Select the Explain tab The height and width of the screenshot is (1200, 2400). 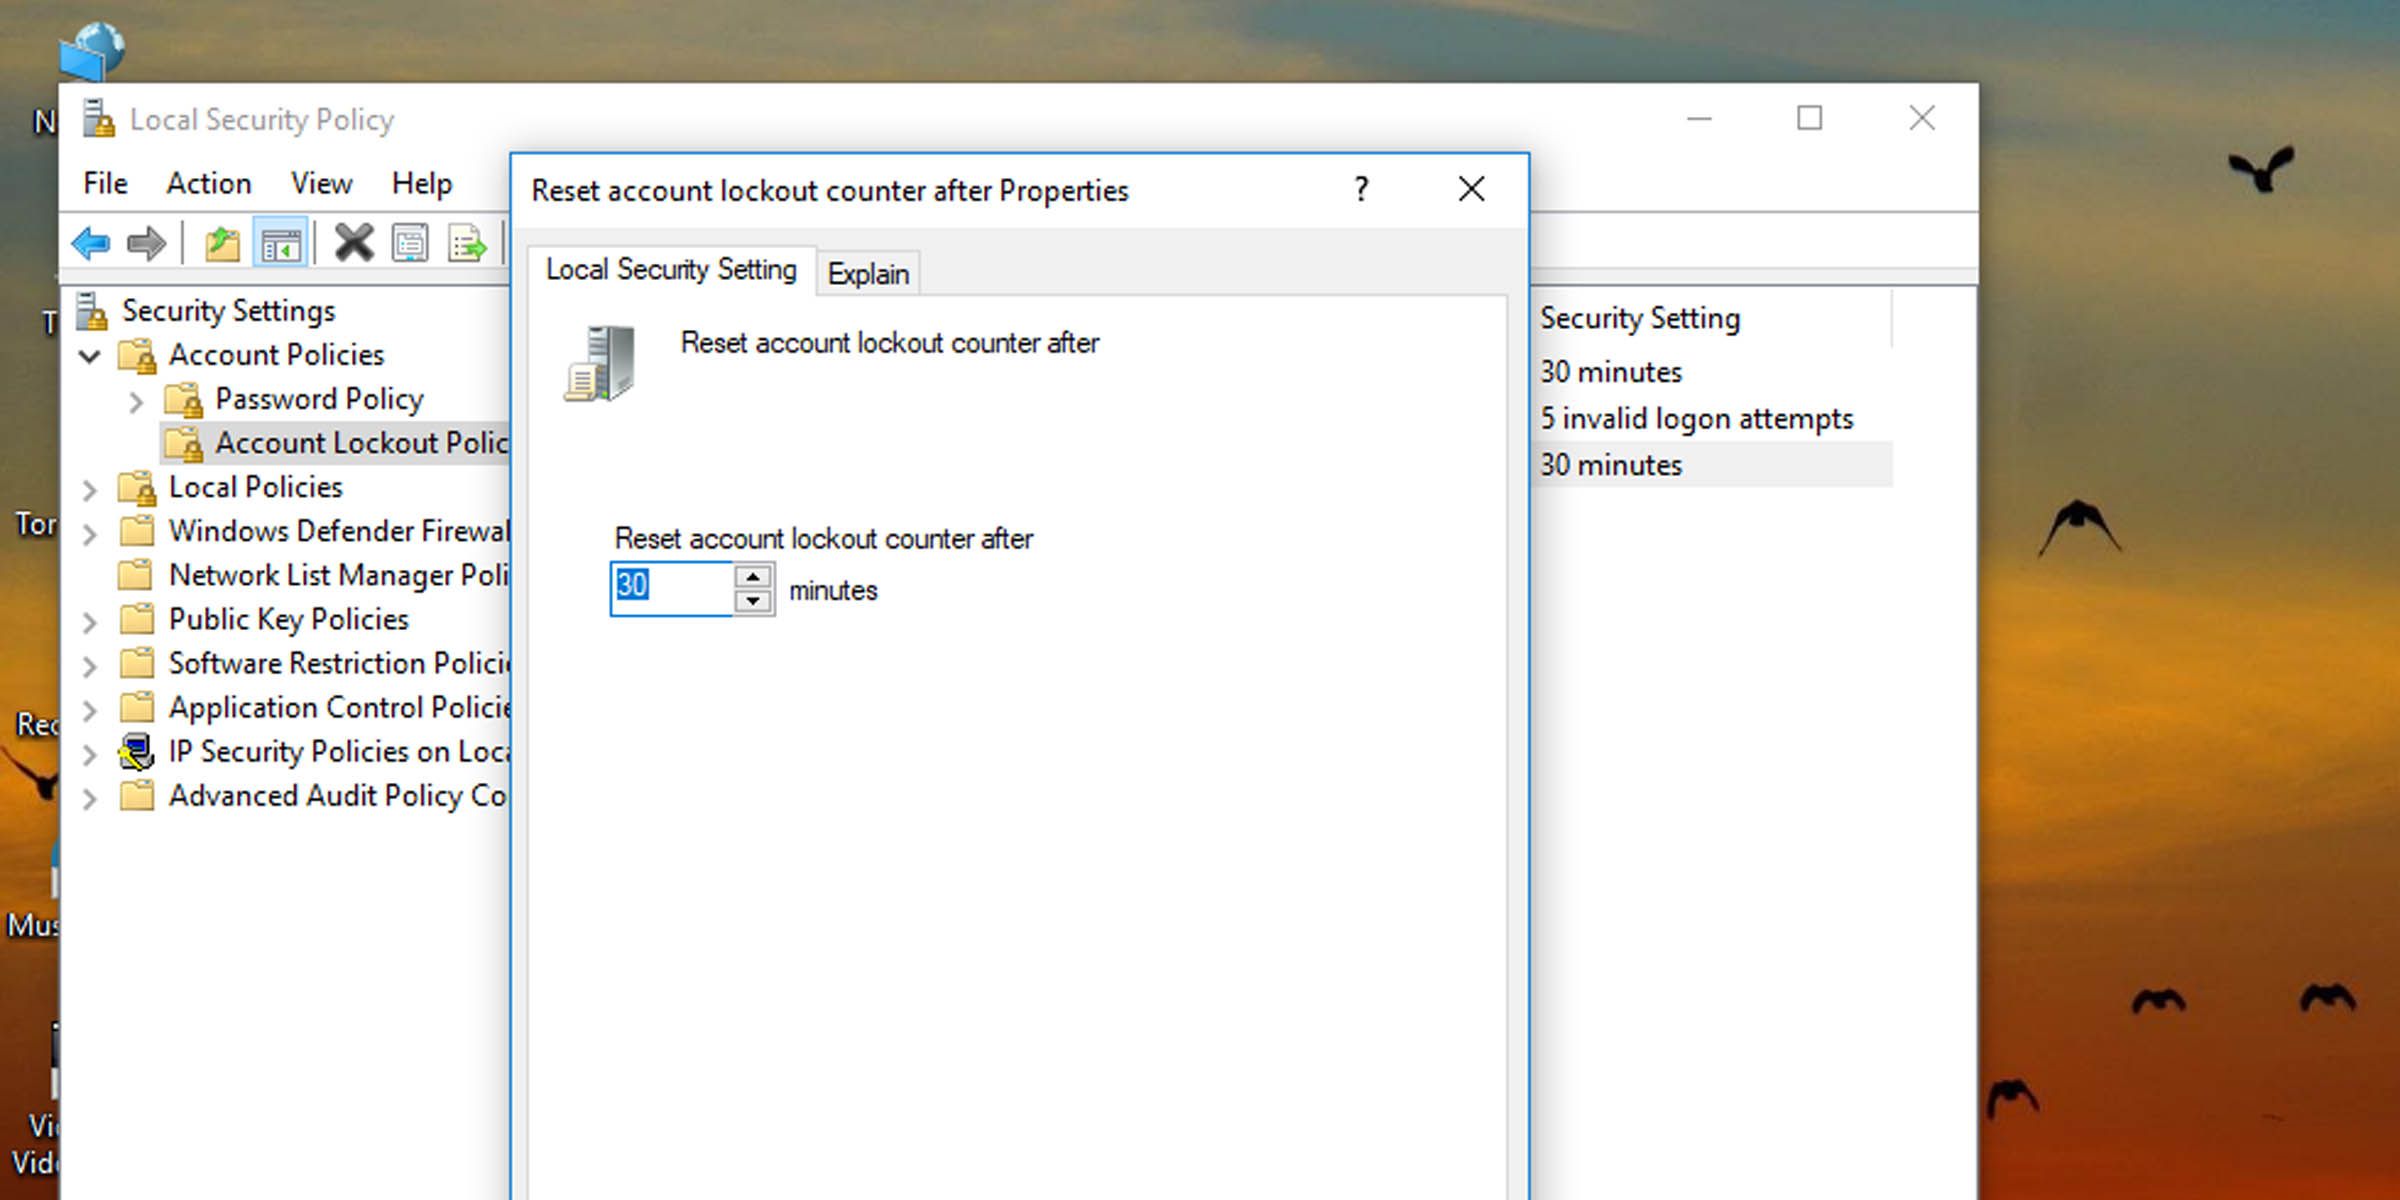coord(868,272)
